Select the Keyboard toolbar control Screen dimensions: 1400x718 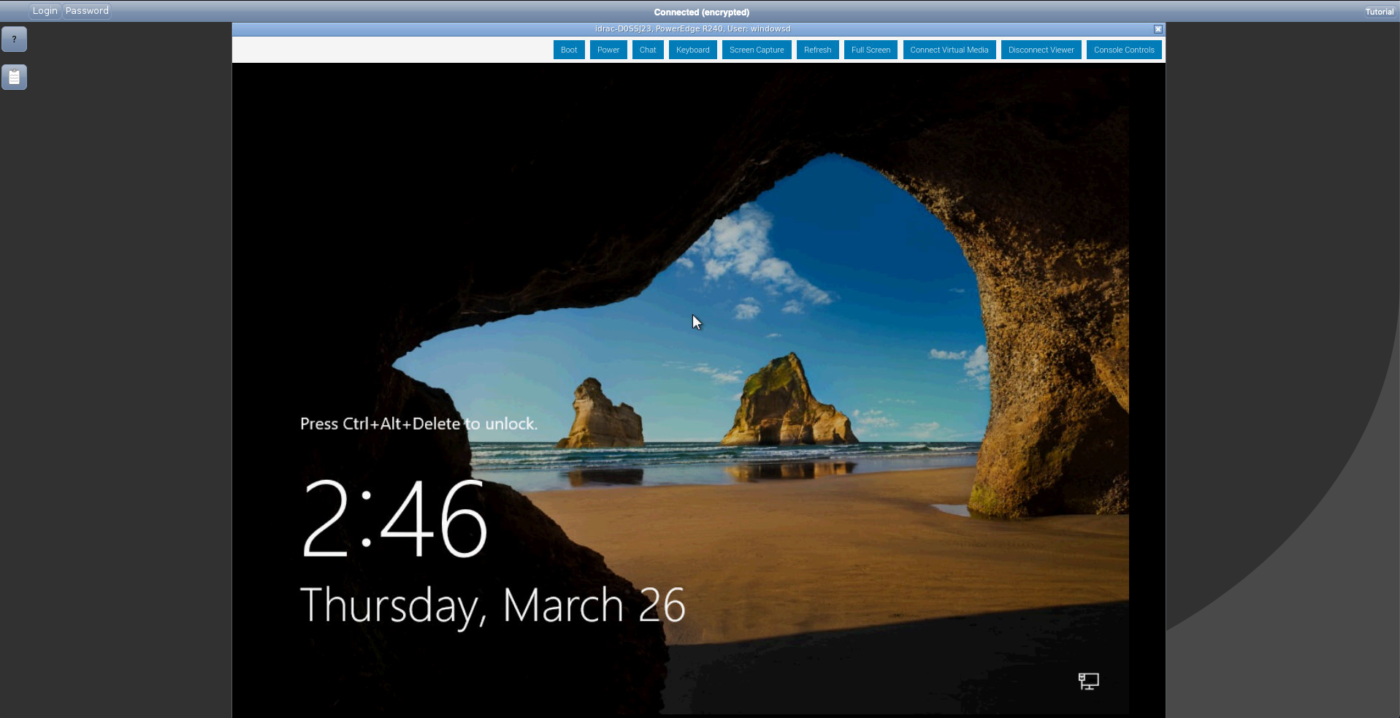[x=692, y=49]
